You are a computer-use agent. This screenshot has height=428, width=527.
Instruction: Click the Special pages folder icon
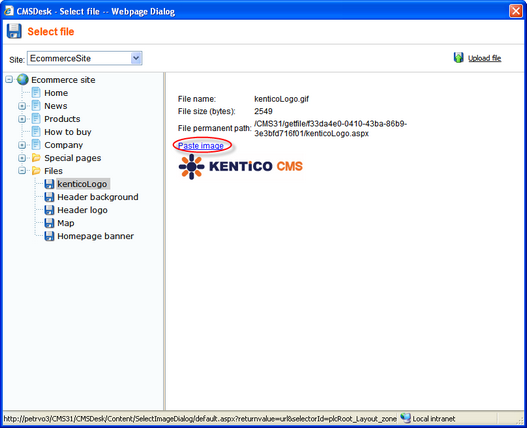click(36, 158)
